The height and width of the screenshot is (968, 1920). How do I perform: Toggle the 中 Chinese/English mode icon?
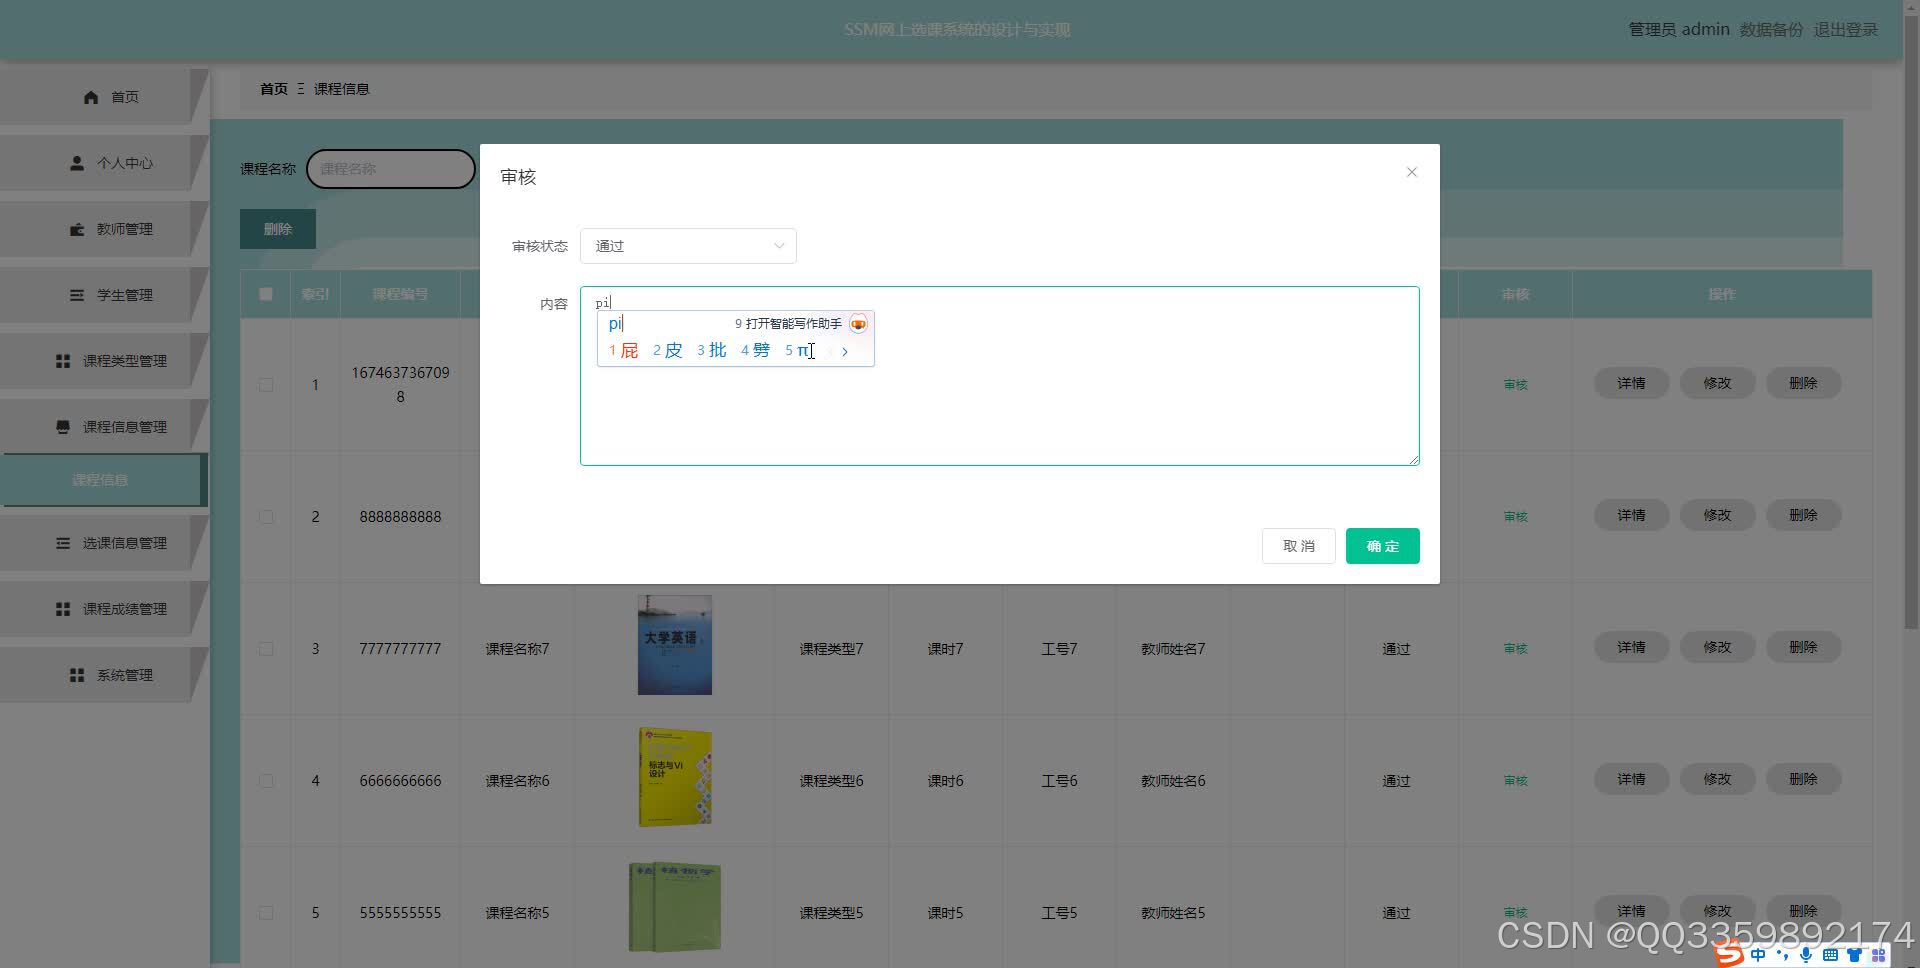click(1758, 955)
